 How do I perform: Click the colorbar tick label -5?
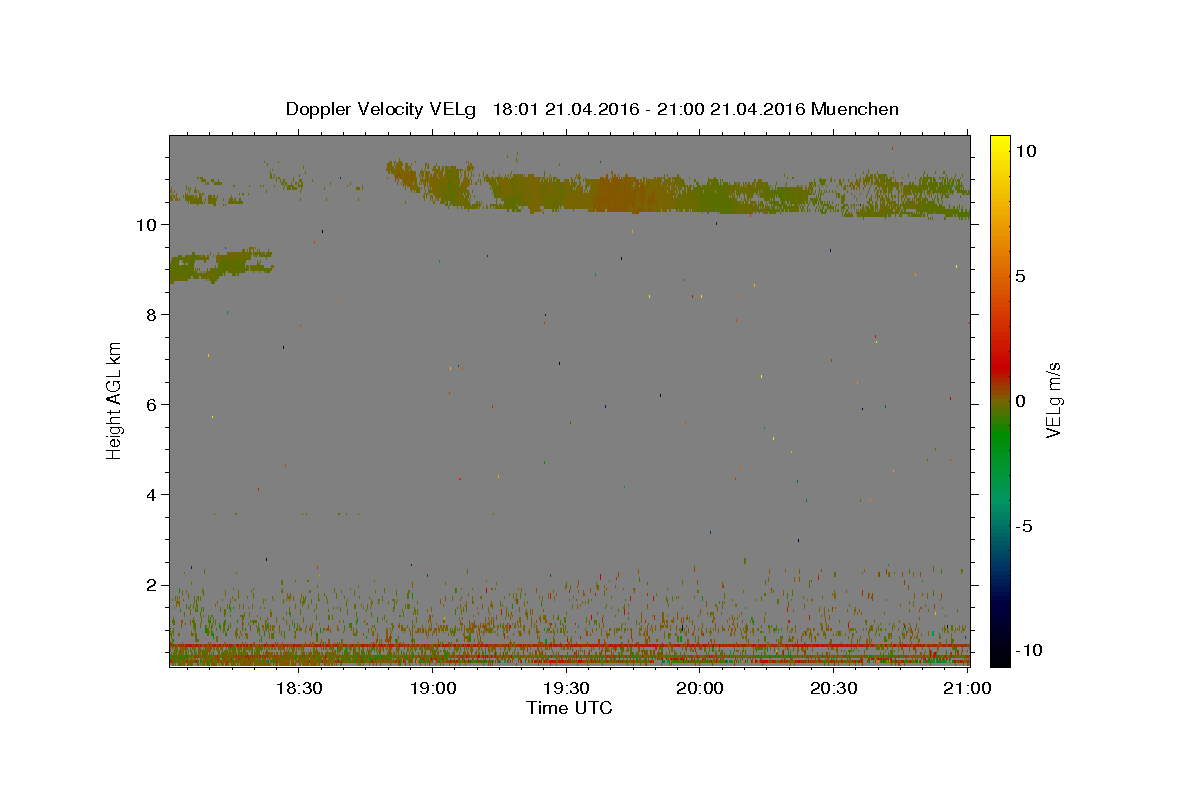pos(1023,526)
